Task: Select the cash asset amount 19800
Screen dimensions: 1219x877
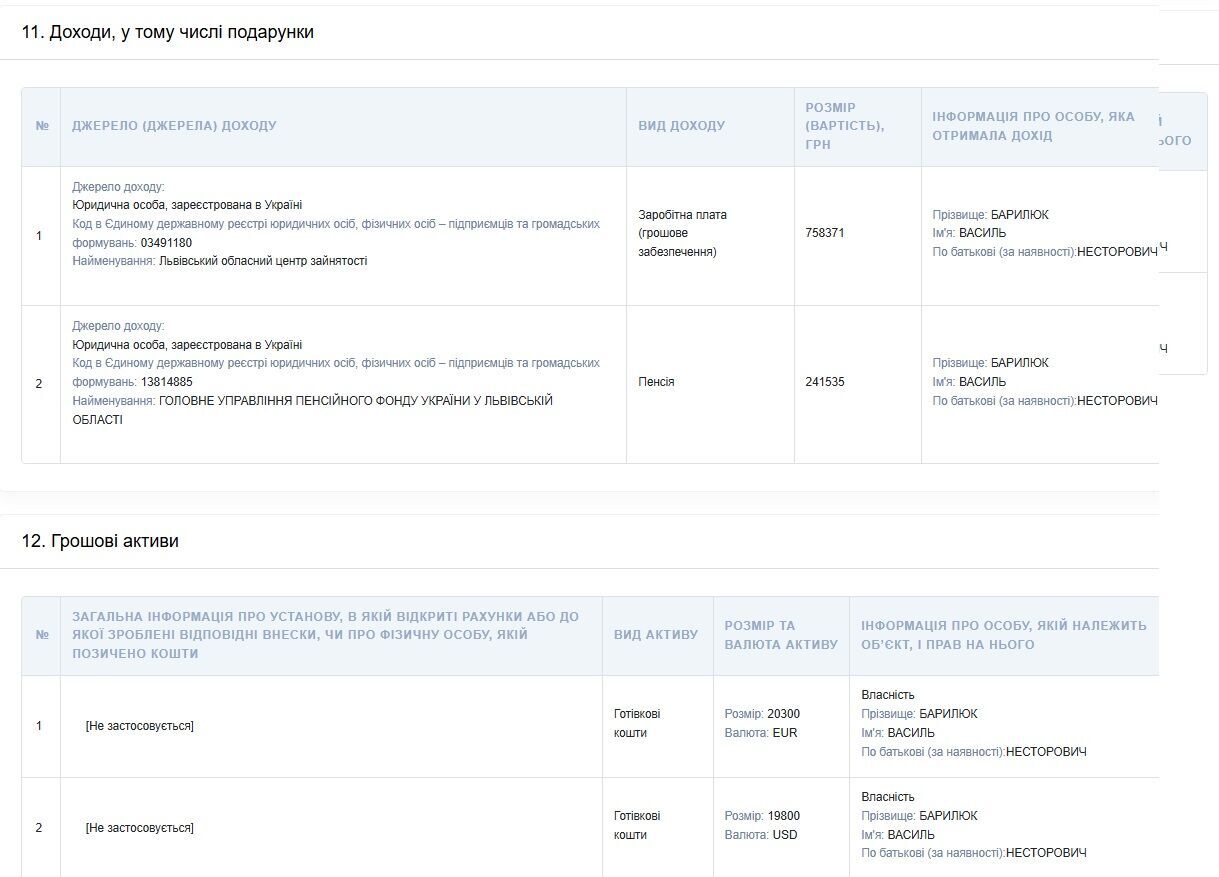Action: (x=783, y=816)
